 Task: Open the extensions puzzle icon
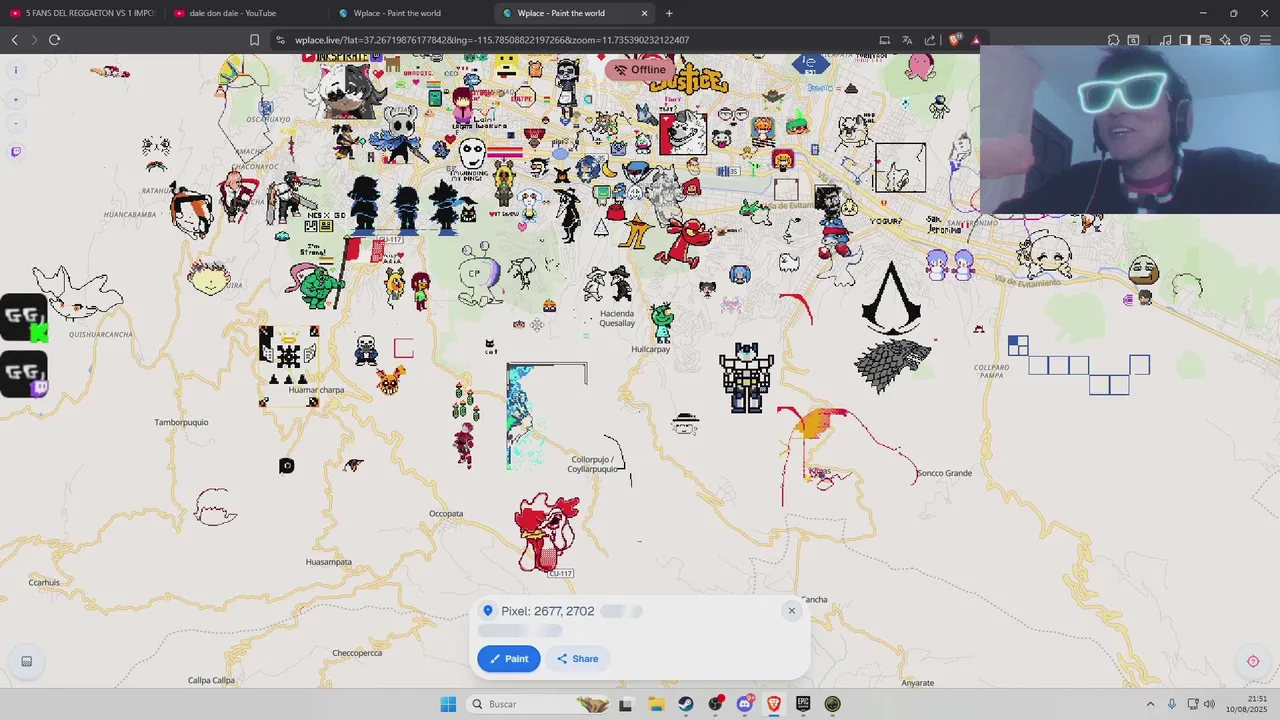point(1113,40)
